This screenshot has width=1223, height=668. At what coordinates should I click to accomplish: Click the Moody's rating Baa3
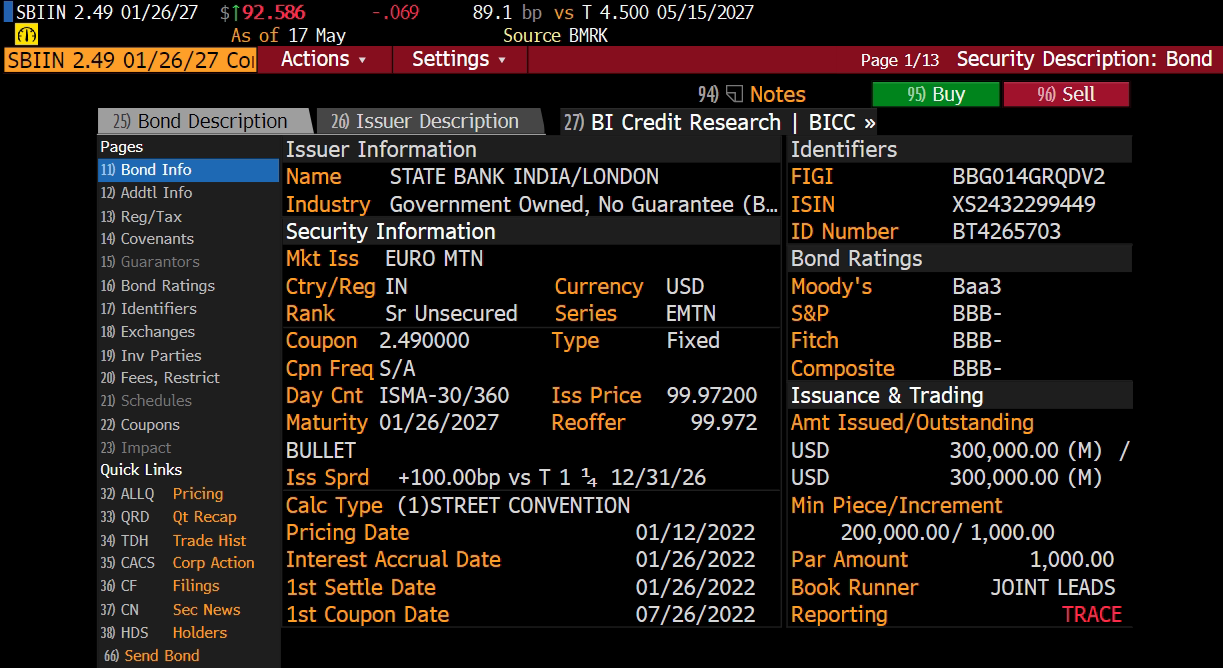click(977, 286)
